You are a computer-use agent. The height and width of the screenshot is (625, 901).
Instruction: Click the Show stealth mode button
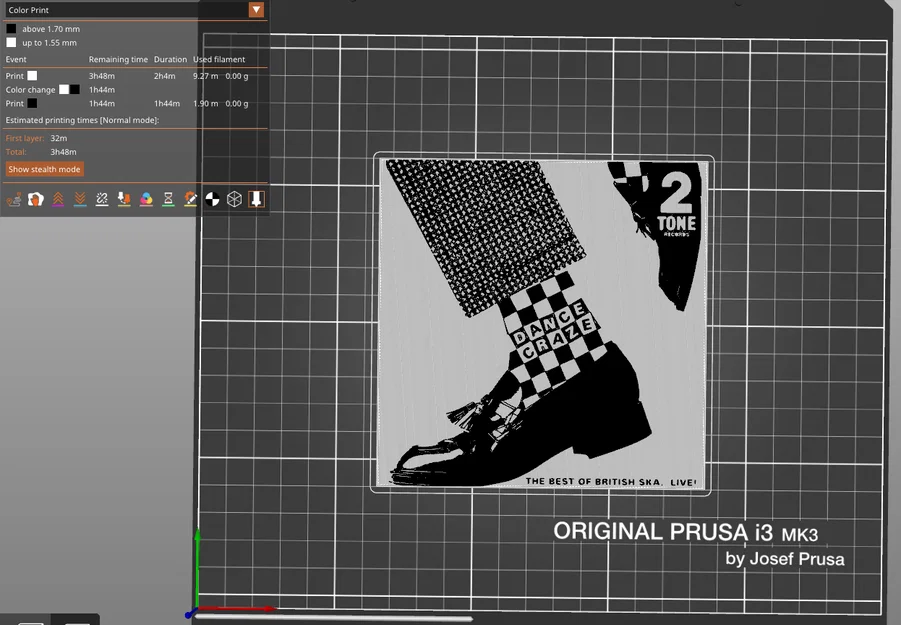coord(44,169)
